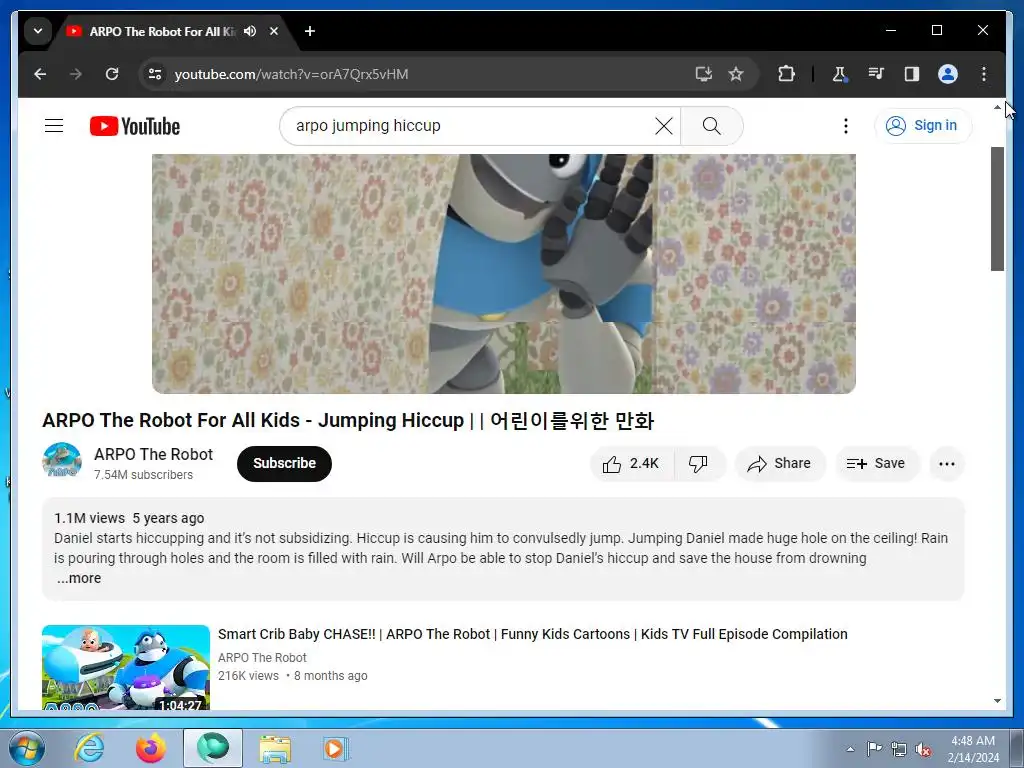Screen dimensions: 1024x768
Task: Click the scrollbar down arrow
Action: [997, 701]
